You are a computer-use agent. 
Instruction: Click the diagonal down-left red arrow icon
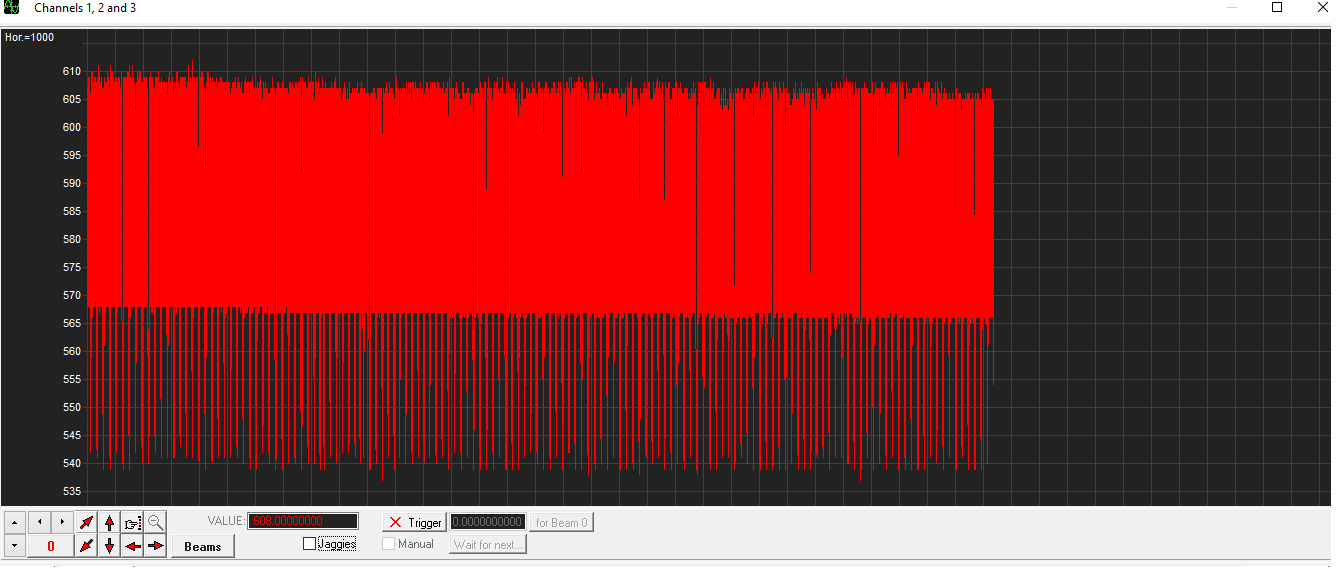87,546
